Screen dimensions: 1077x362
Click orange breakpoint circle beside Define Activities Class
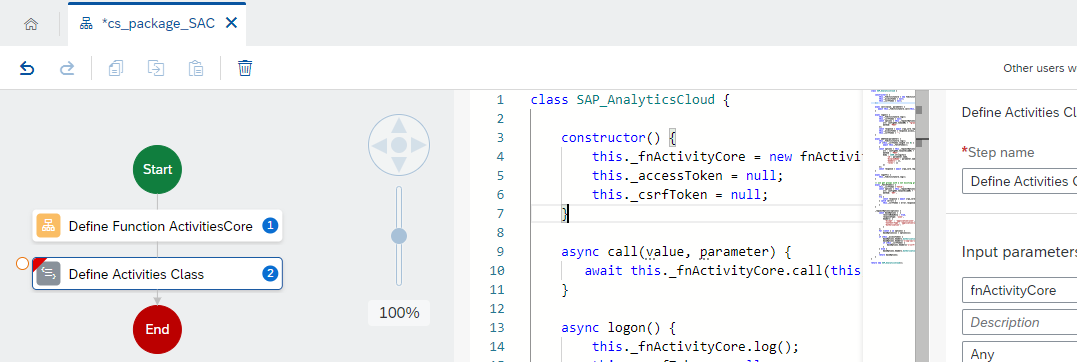[x=22, y=264]
